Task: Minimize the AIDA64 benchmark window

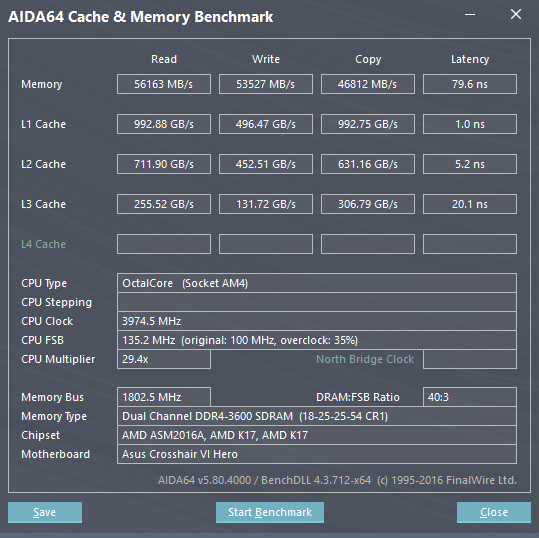Action: tap(470, 15)
